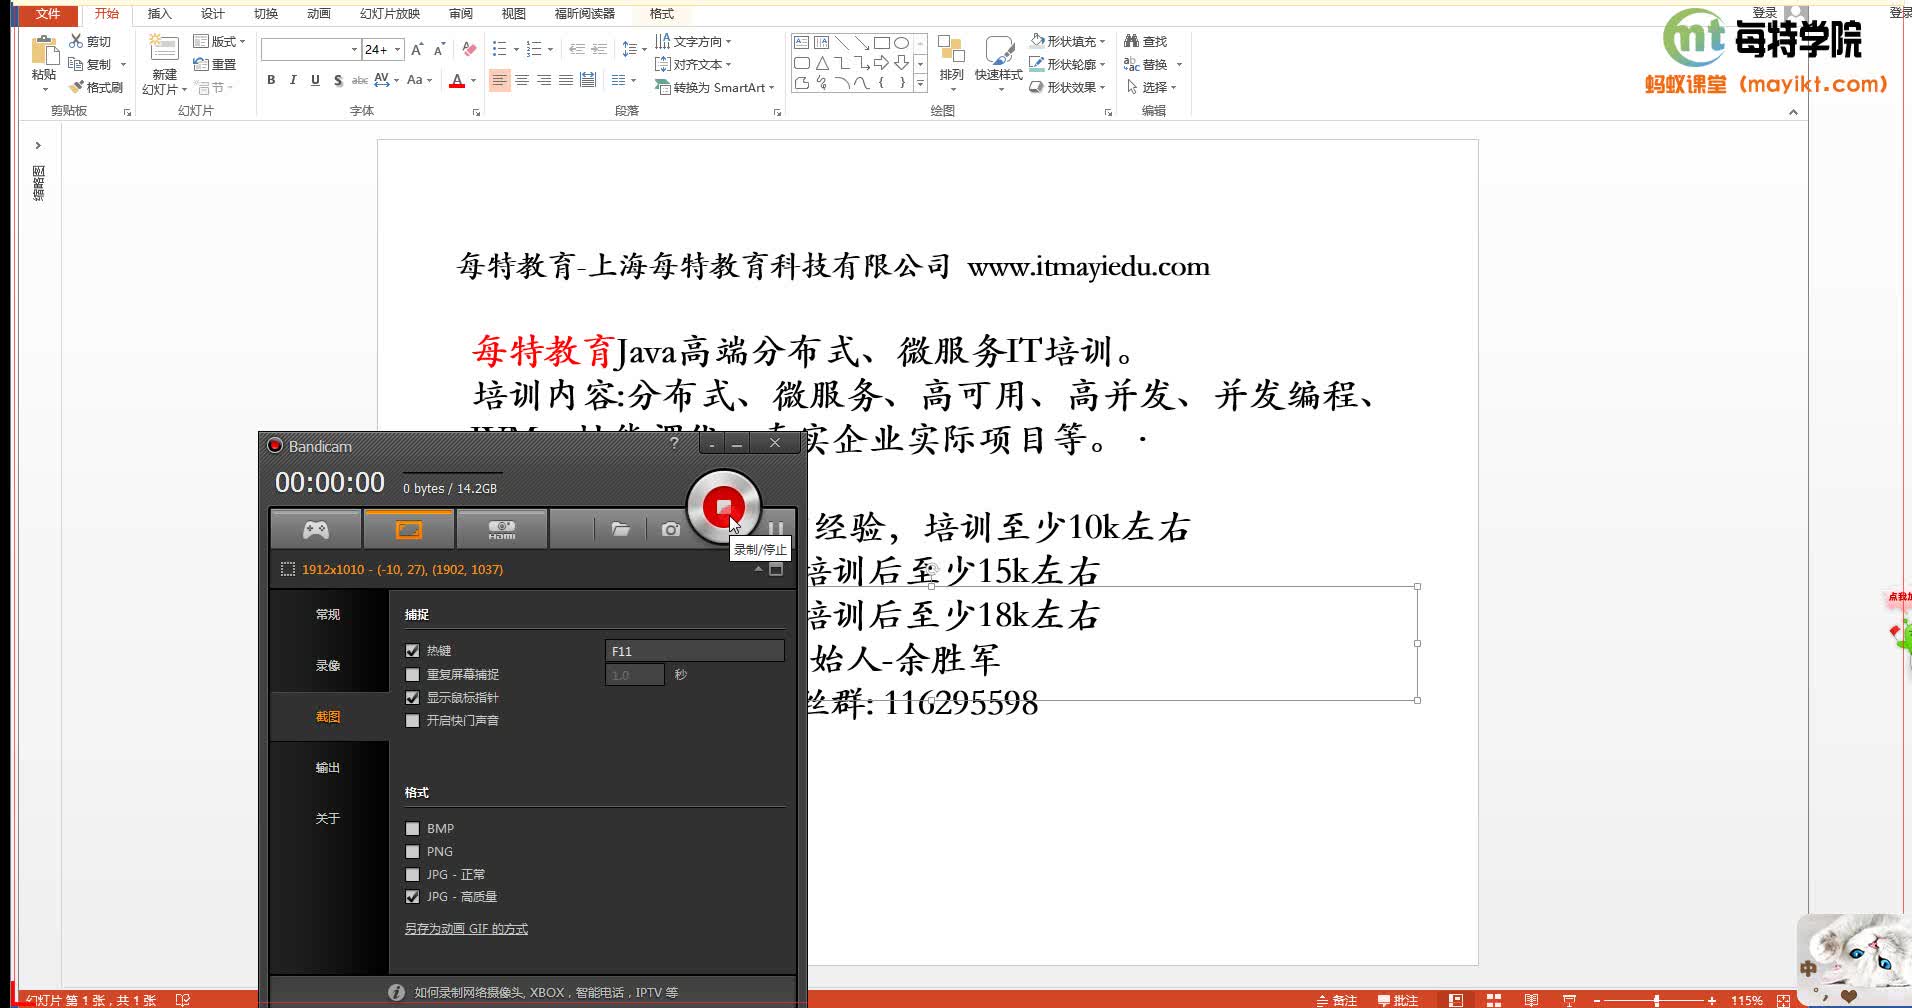Open the 形状效果 shape effects dropdown
The image size is (1912, 1008).
[1068, 87]
